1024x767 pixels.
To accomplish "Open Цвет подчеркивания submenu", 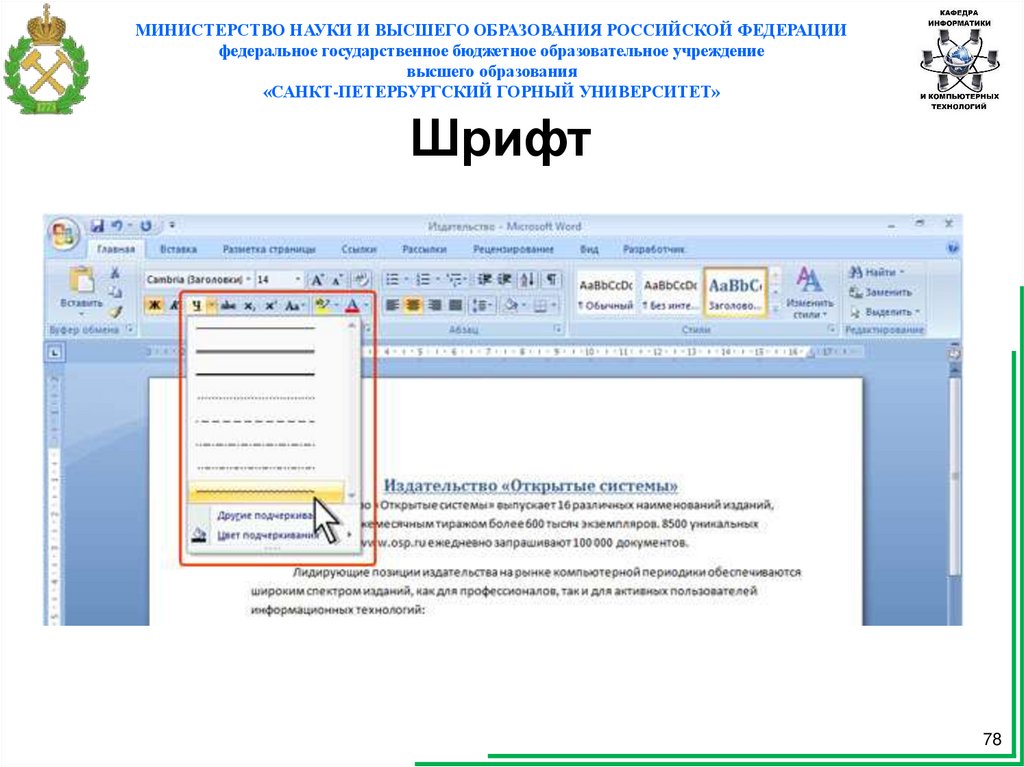I will [x=272, y=536].
